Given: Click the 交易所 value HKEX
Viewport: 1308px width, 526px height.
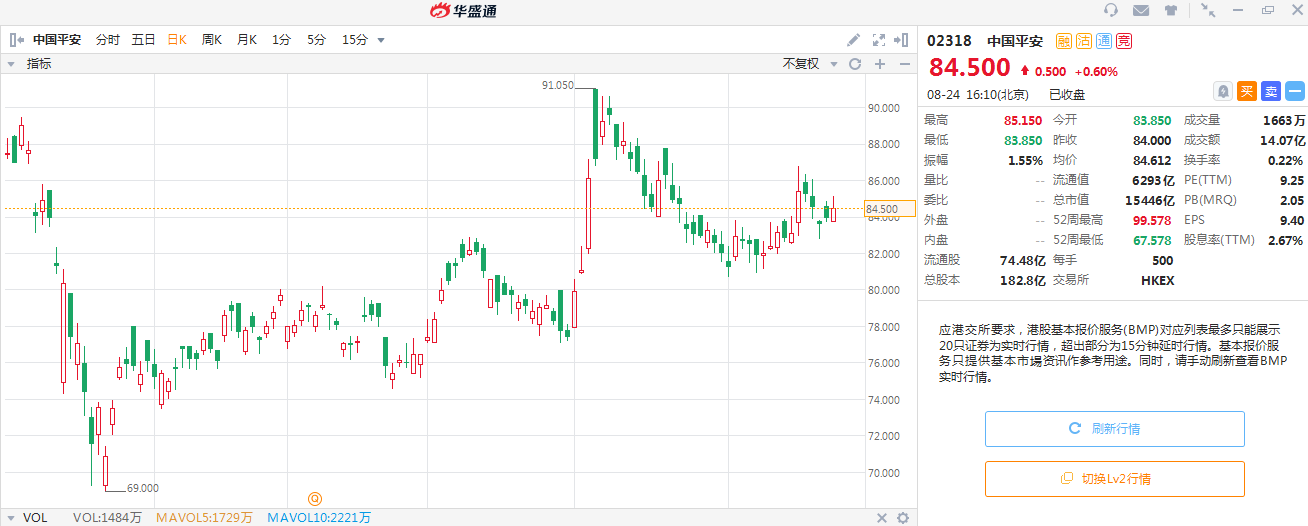Looking at the screenshot, I should point(1157,280).
